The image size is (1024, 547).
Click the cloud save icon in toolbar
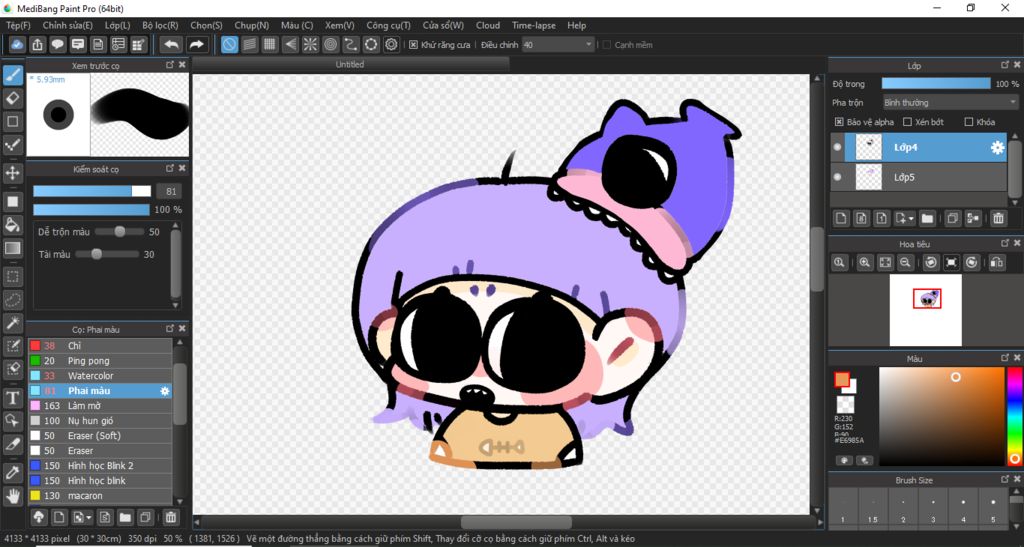[17, 44]
